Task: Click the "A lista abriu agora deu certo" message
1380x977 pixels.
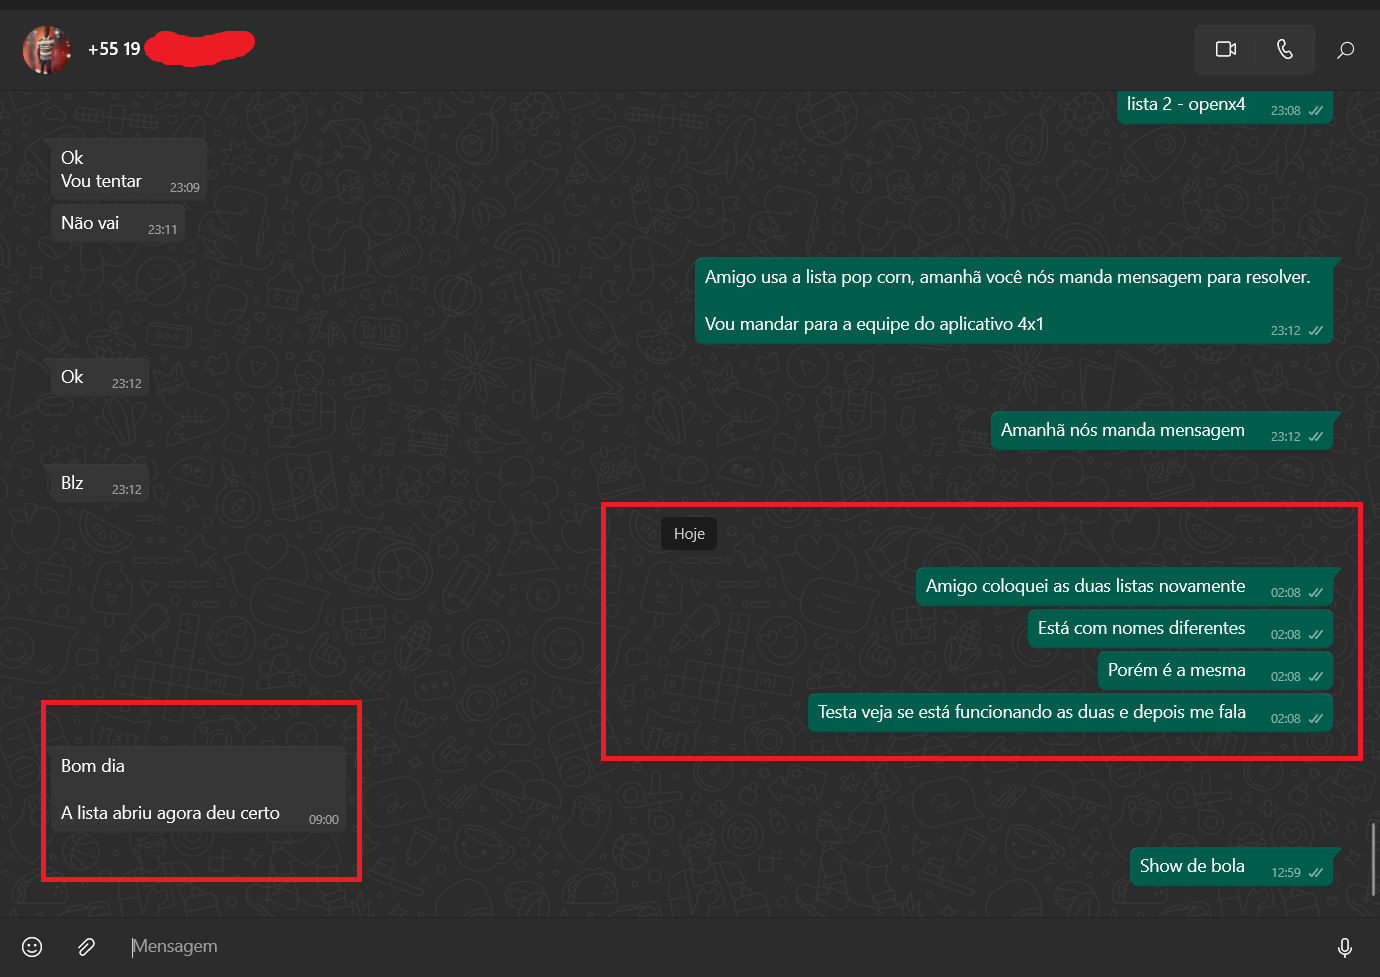Action: point(170,813)
